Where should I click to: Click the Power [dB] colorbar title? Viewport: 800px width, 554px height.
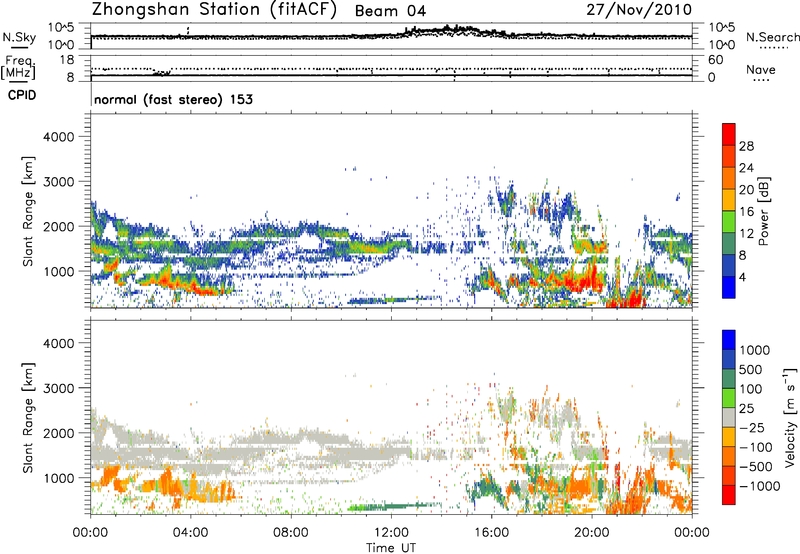[x=763, y=211]
